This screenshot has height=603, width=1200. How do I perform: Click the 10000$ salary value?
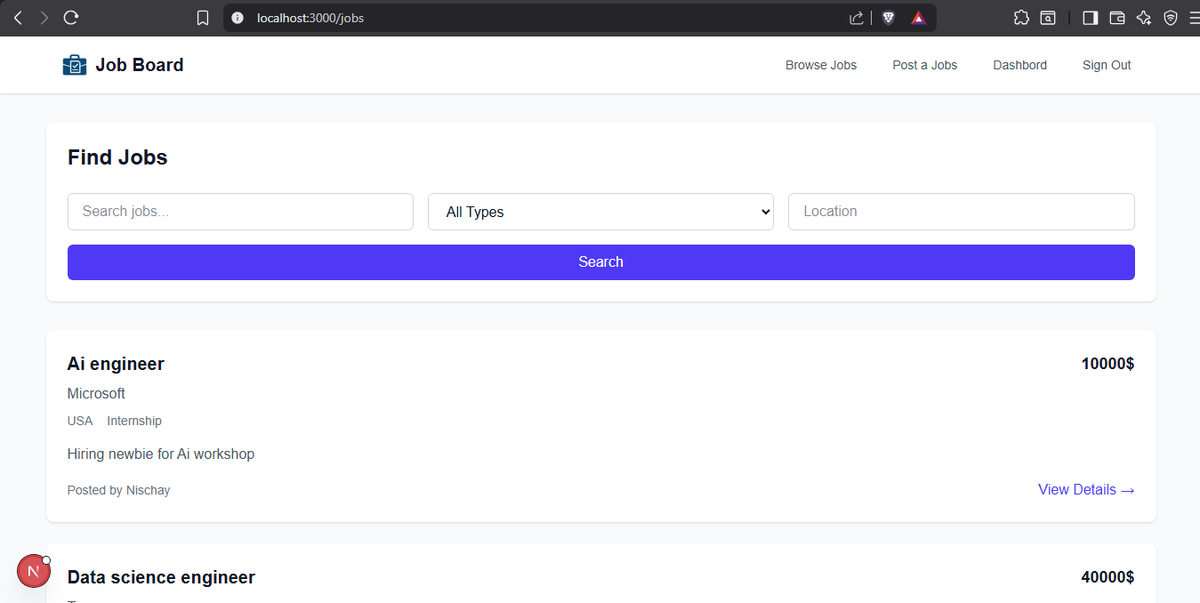1108,364
